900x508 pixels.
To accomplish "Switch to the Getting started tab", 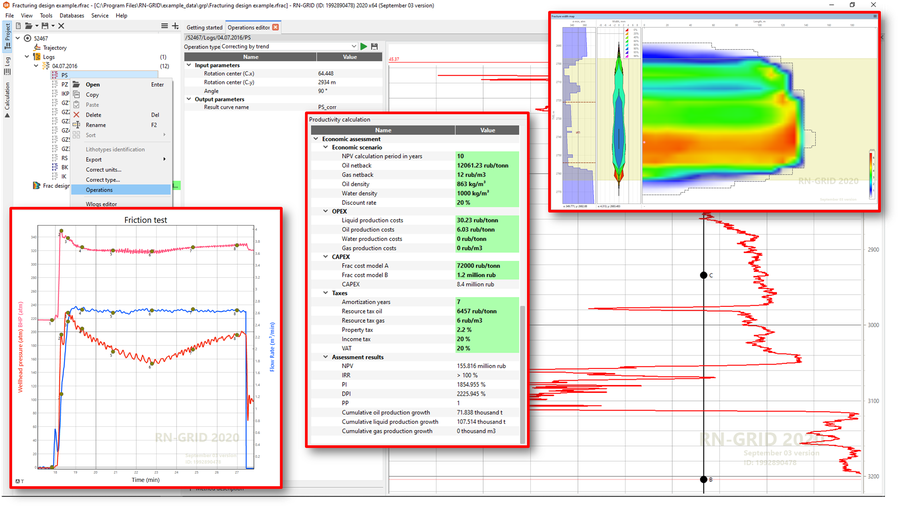I will click(204, 27).
